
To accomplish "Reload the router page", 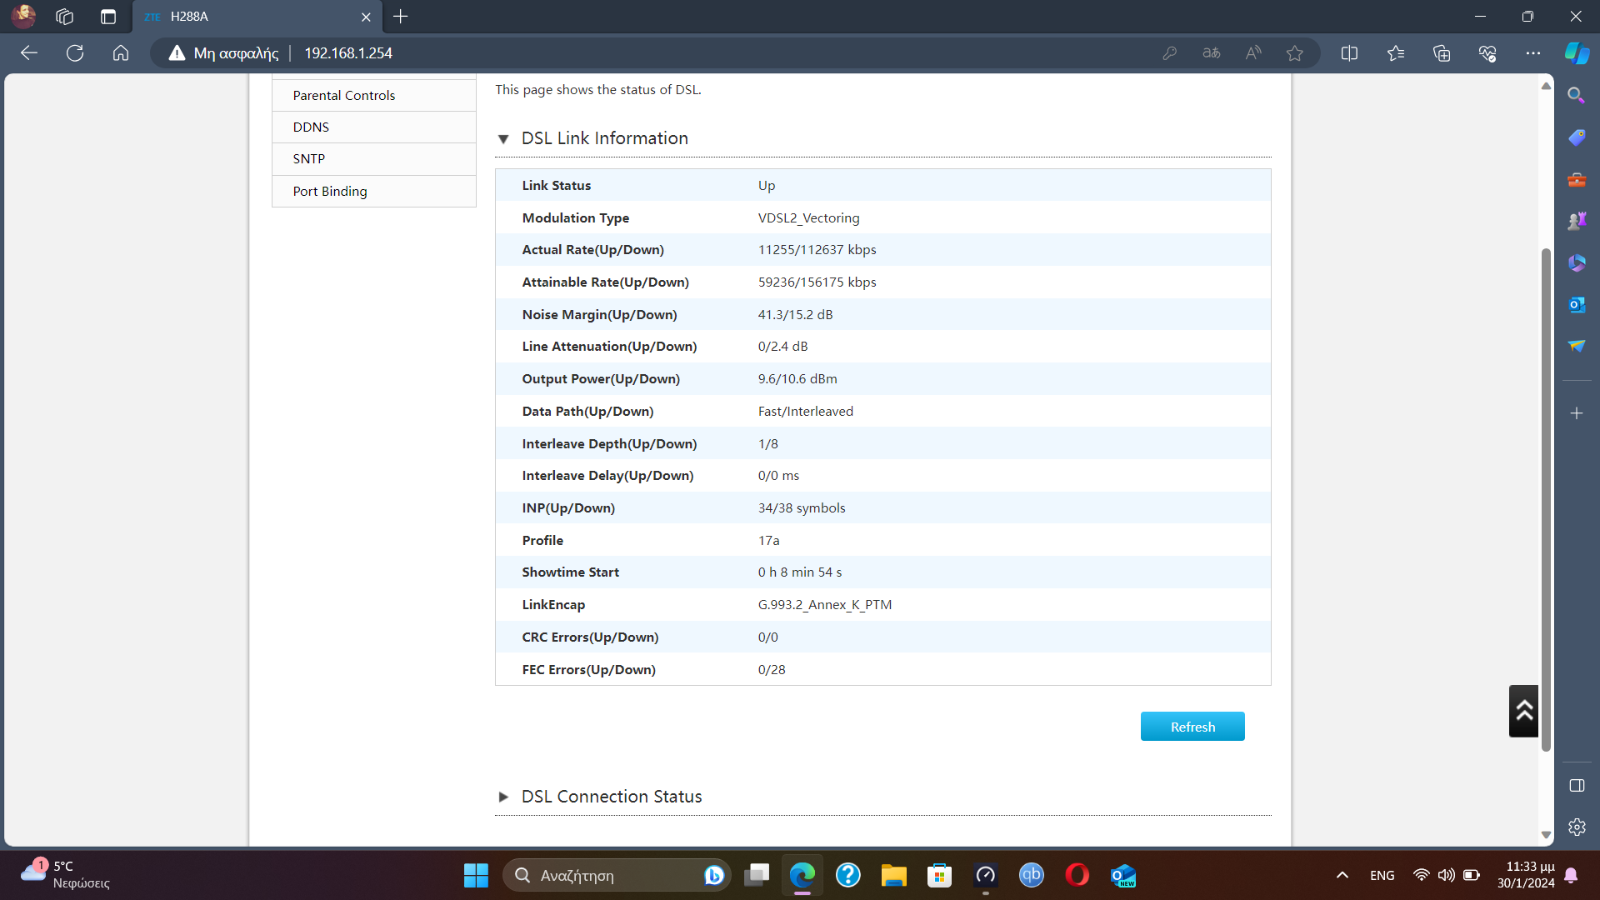I will click(x=75, y=53).
